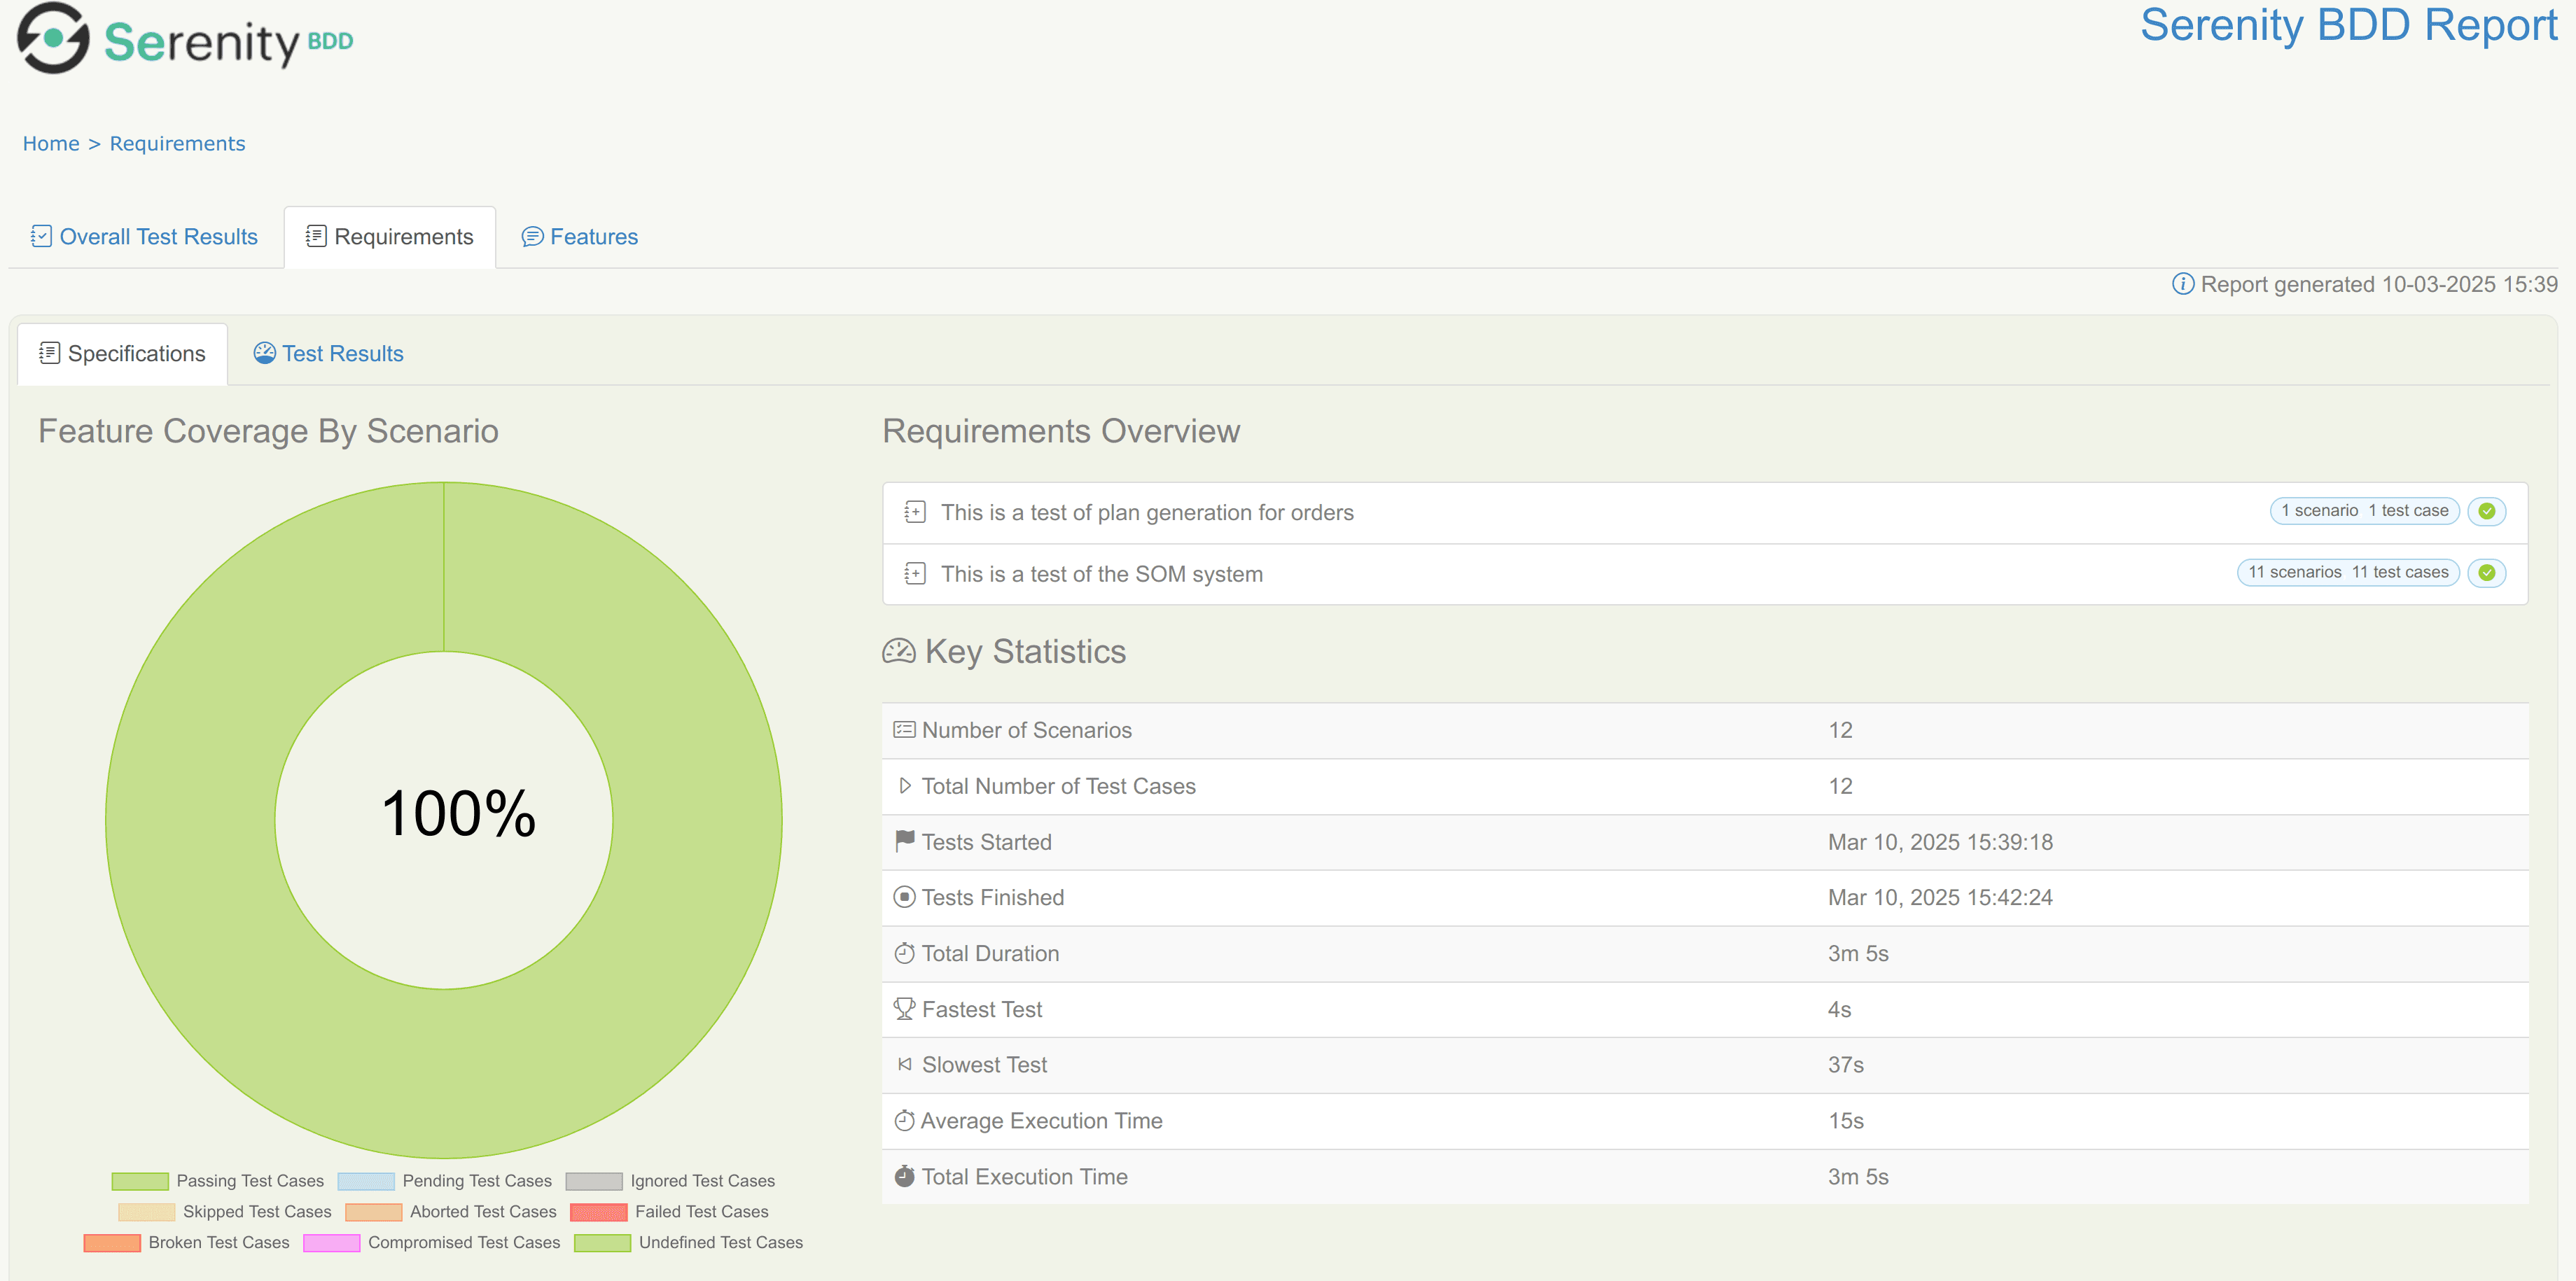This screenshot has width=2576, height=1281.
Task: Expand the SOM system test requirement
Action: click(914, 574)
